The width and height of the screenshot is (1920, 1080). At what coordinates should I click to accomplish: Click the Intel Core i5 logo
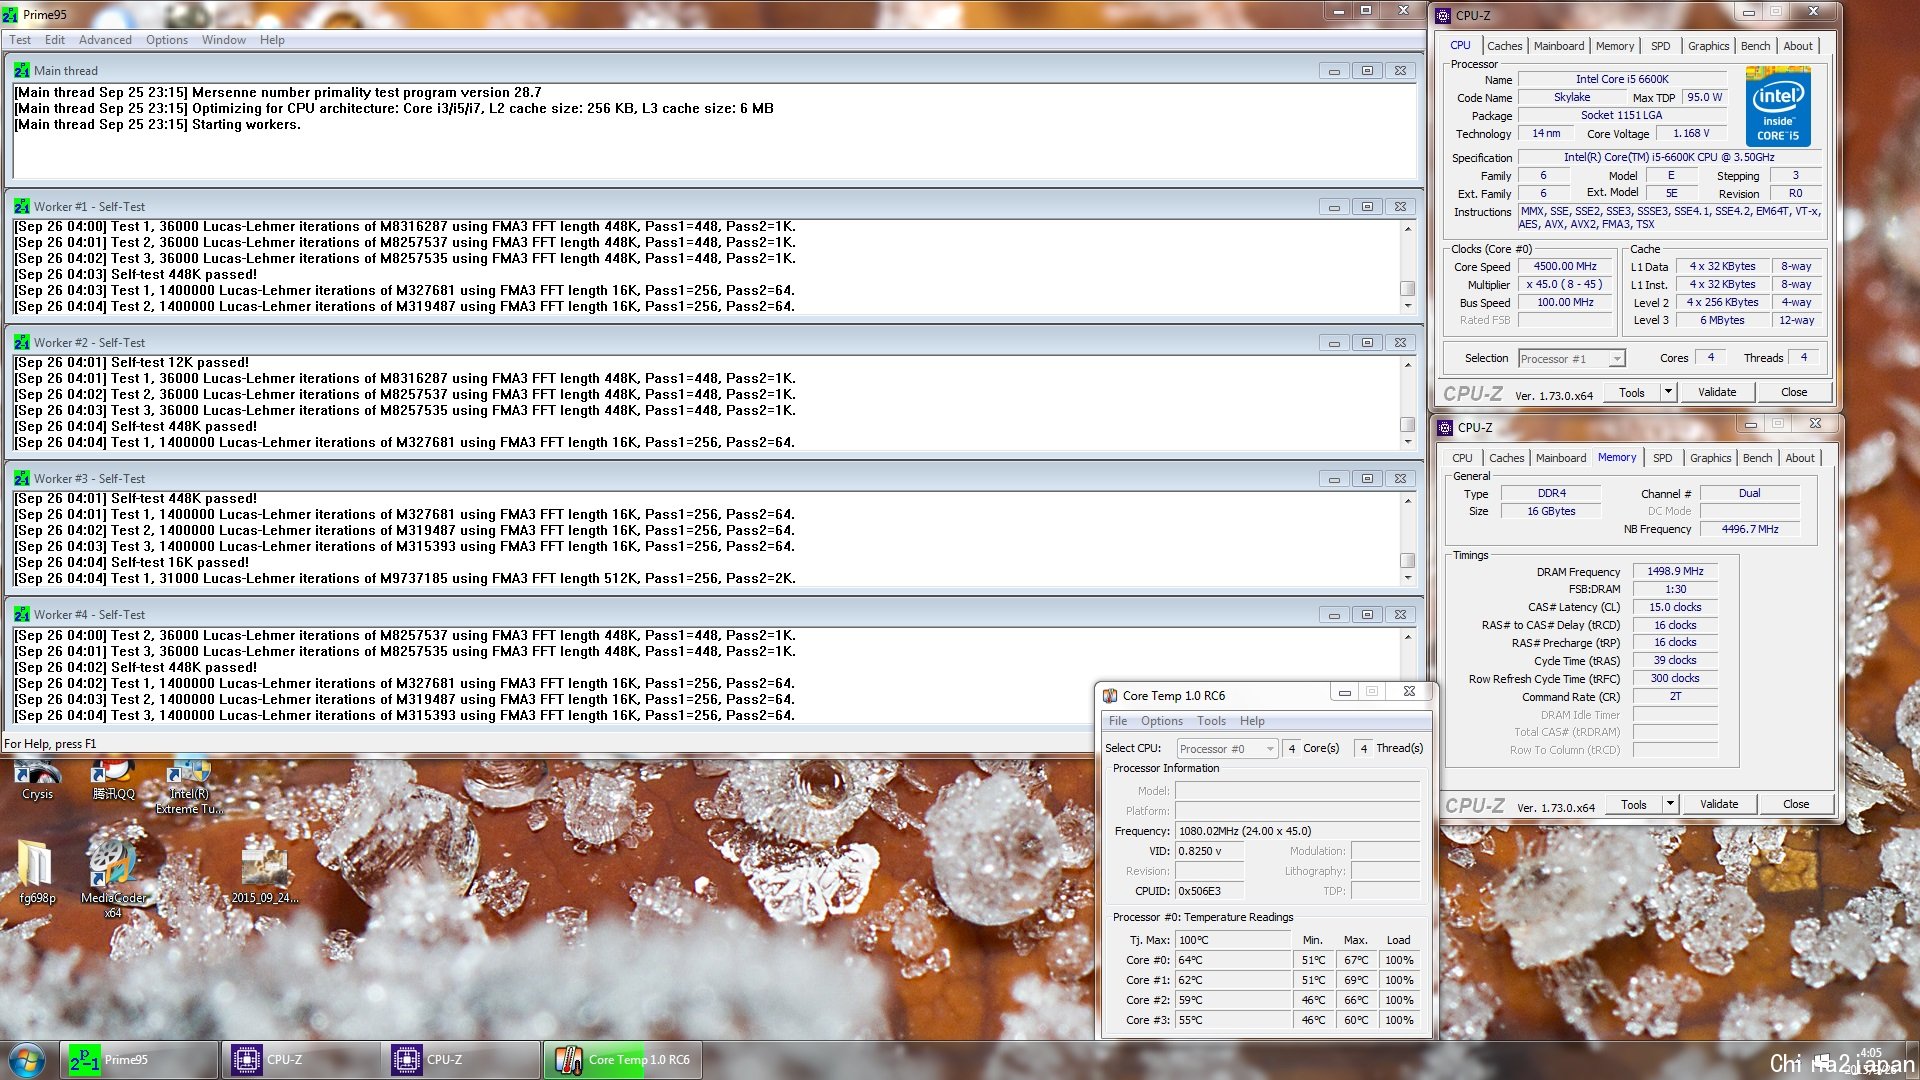click(x=1778, y=106)
